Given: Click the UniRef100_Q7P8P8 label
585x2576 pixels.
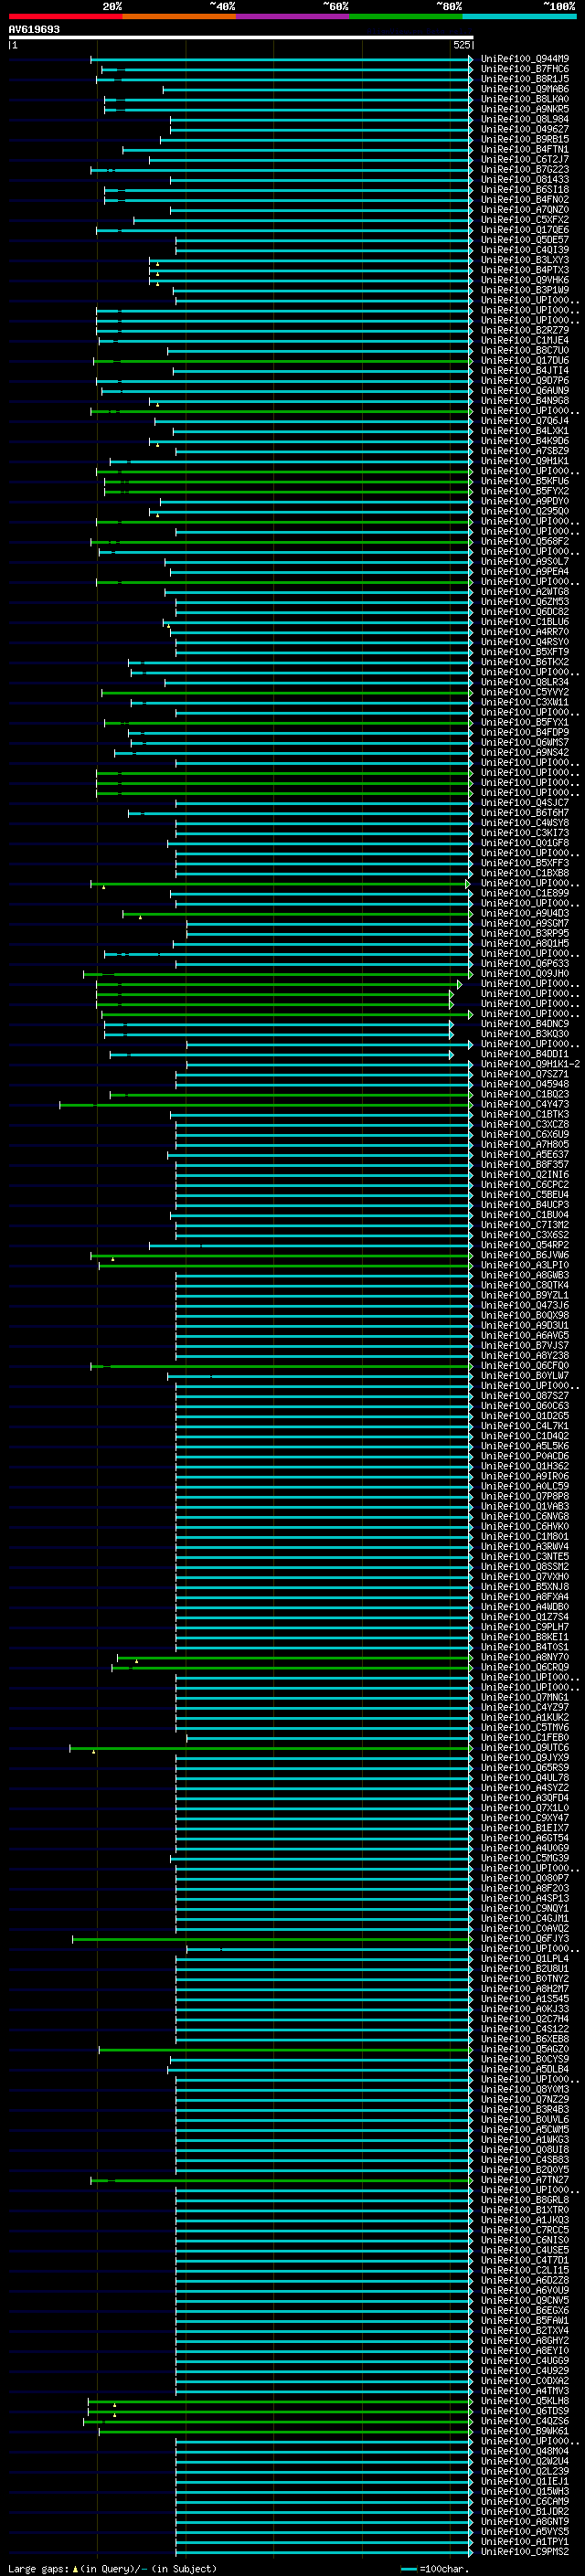Looking at the screenshot, I should [x=524, y=1497].
